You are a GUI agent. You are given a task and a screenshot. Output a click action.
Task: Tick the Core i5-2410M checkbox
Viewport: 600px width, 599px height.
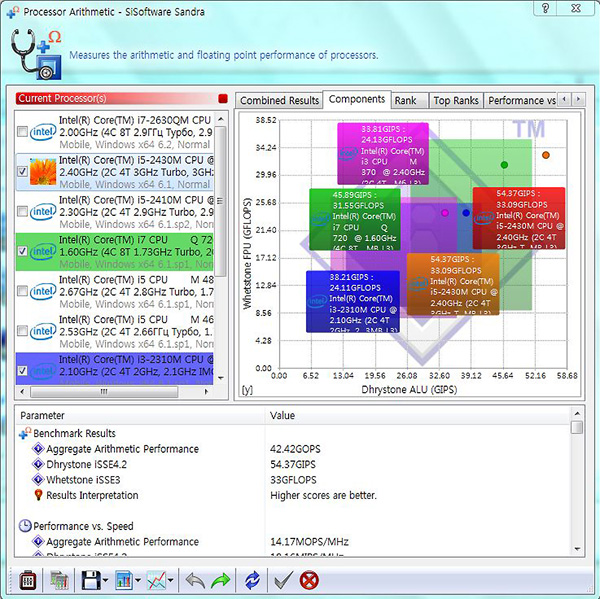click(x=23, y=212)
